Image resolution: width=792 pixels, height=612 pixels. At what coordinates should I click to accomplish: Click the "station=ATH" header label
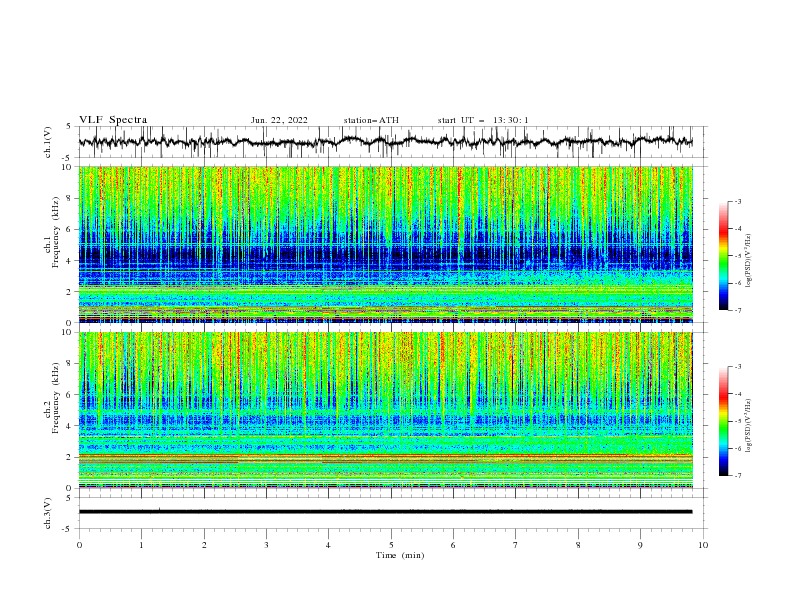371,120
